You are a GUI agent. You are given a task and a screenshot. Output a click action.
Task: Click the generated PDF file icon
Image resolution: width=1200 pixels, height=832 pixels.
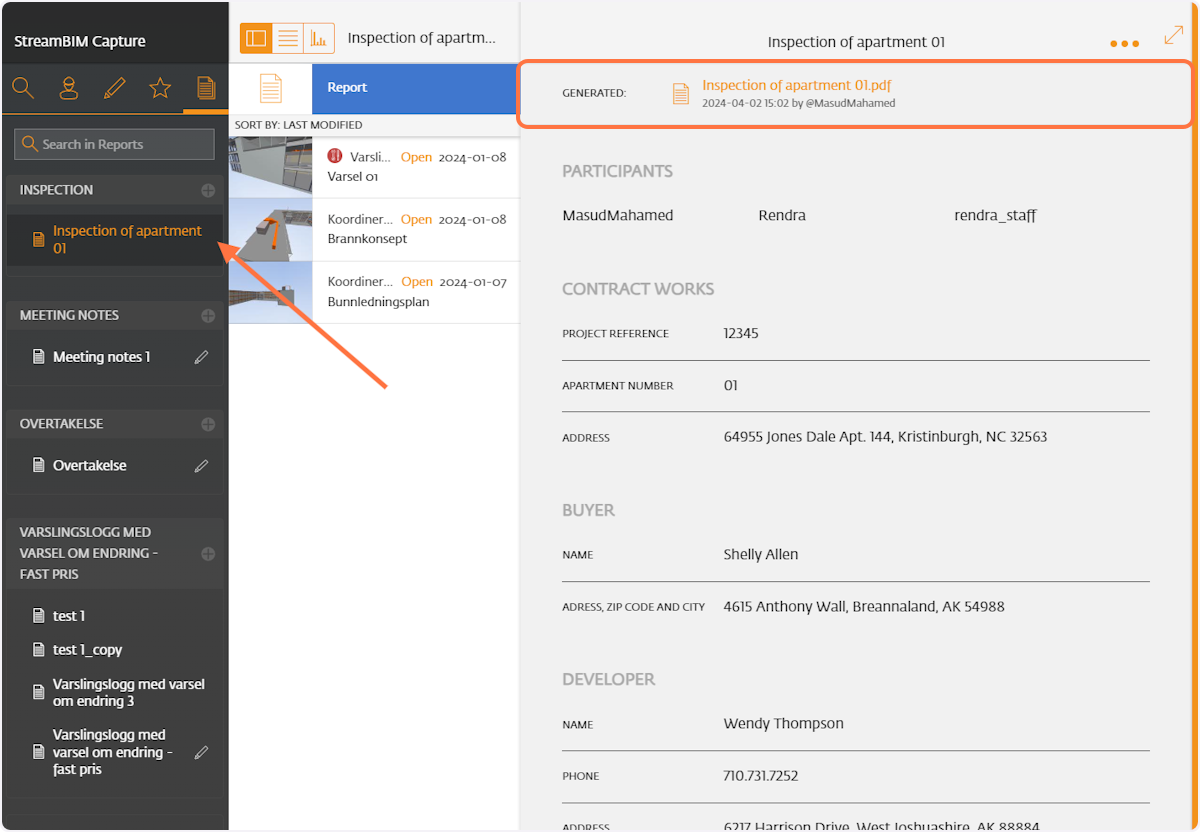681,94
